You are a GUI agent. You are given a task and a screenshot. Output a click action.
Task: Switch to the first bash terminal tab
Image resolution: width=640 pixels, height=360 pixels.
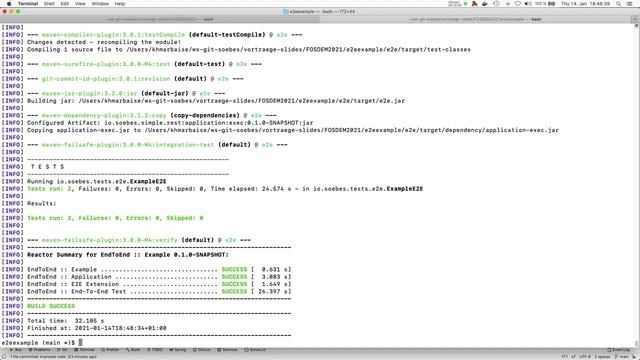(160, 19)
